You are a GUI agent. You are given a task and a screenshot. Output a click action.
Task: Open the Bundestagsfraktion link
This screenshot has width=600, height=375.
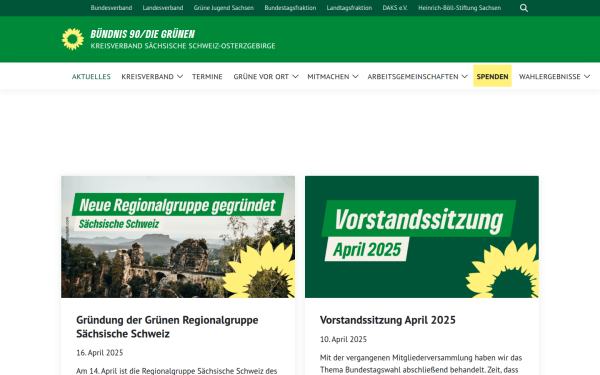click(x=290, y=8)
